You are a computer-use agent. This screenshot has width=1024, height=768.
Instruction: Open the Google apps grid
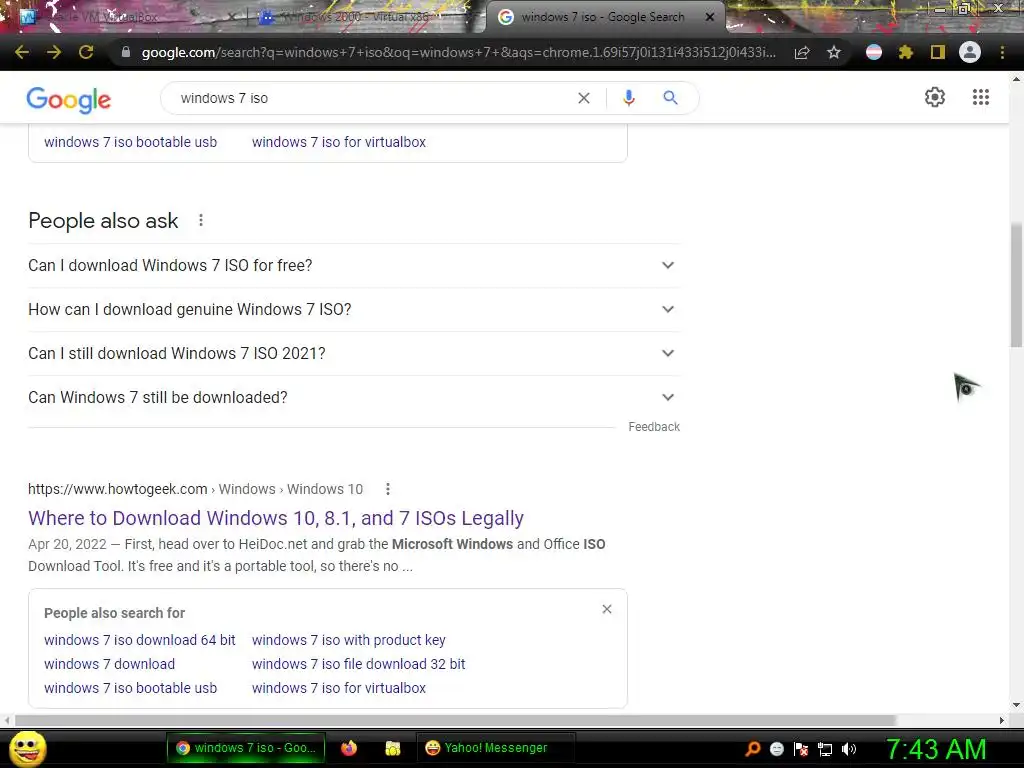tap(981, 97)
